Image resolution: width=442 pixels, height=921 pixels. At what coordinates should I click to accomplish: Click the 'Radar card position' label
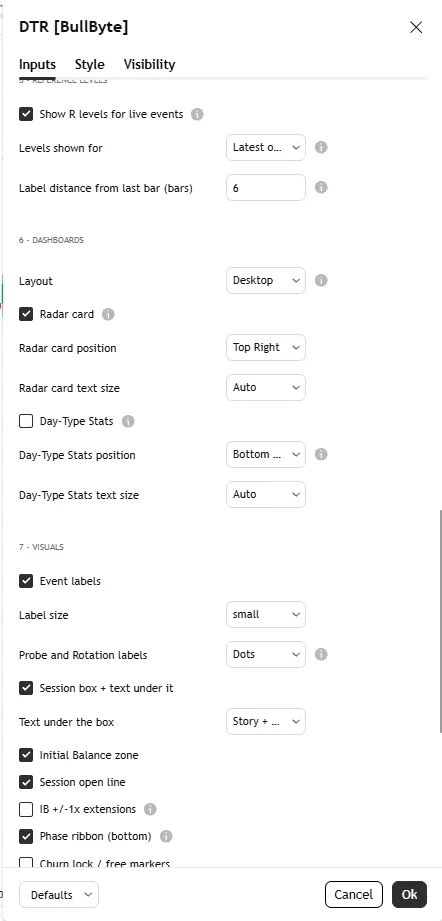[x=68, y=348]
